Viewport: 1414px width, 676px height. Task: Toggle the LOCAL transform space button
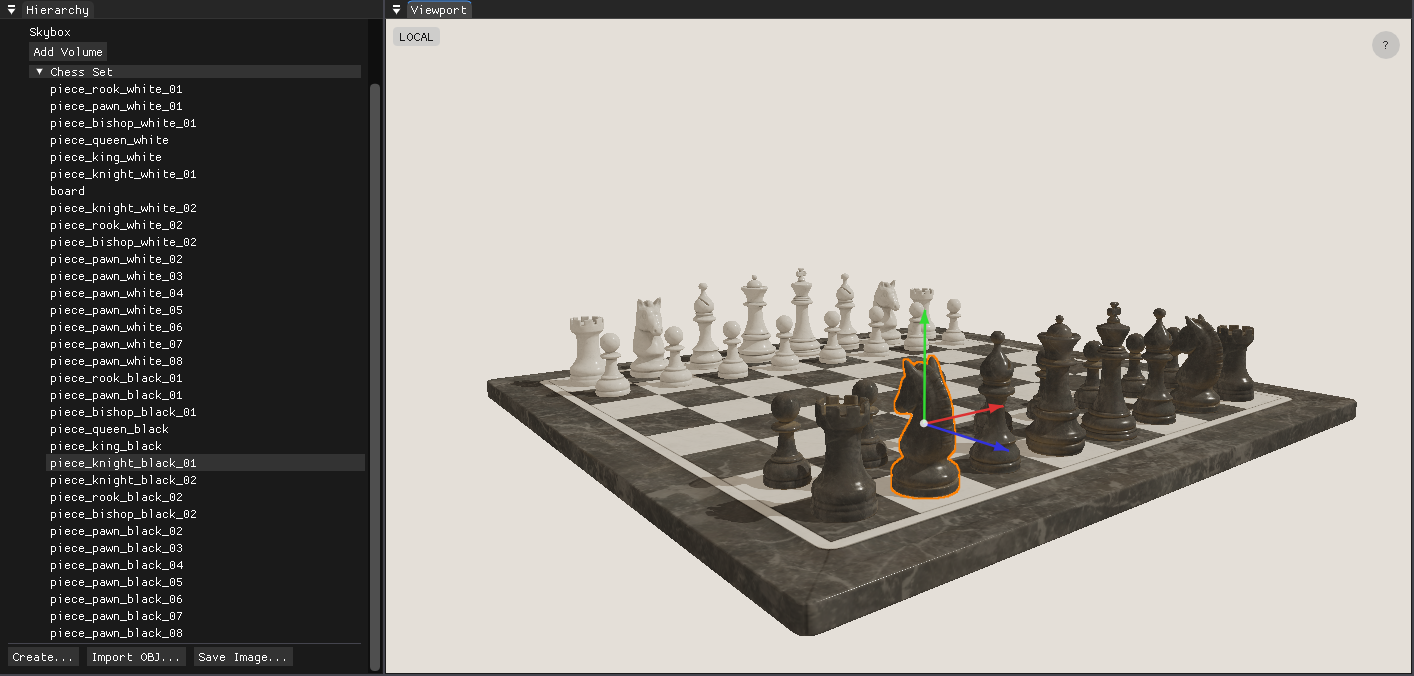pos(416,37)
